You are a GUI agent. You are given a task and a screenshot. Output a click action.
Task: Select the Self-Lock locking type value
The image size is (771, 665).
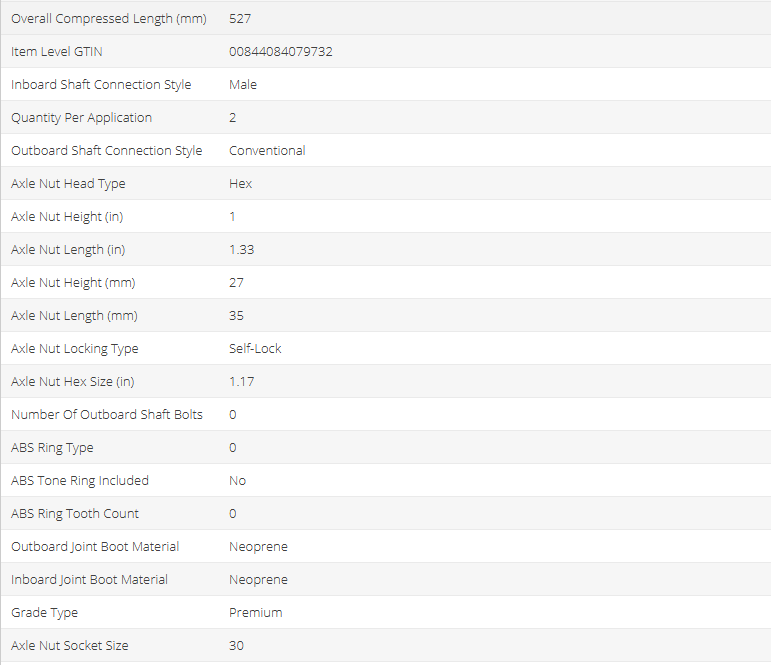click(255, 349)
